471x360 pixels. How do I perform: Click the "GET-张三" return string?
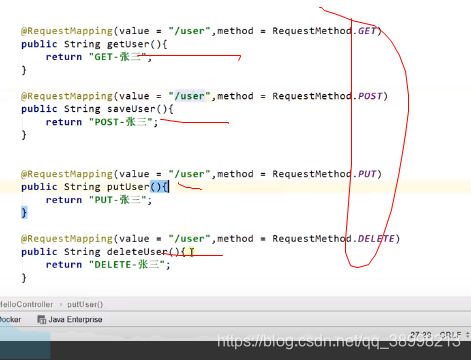point(118,57)
